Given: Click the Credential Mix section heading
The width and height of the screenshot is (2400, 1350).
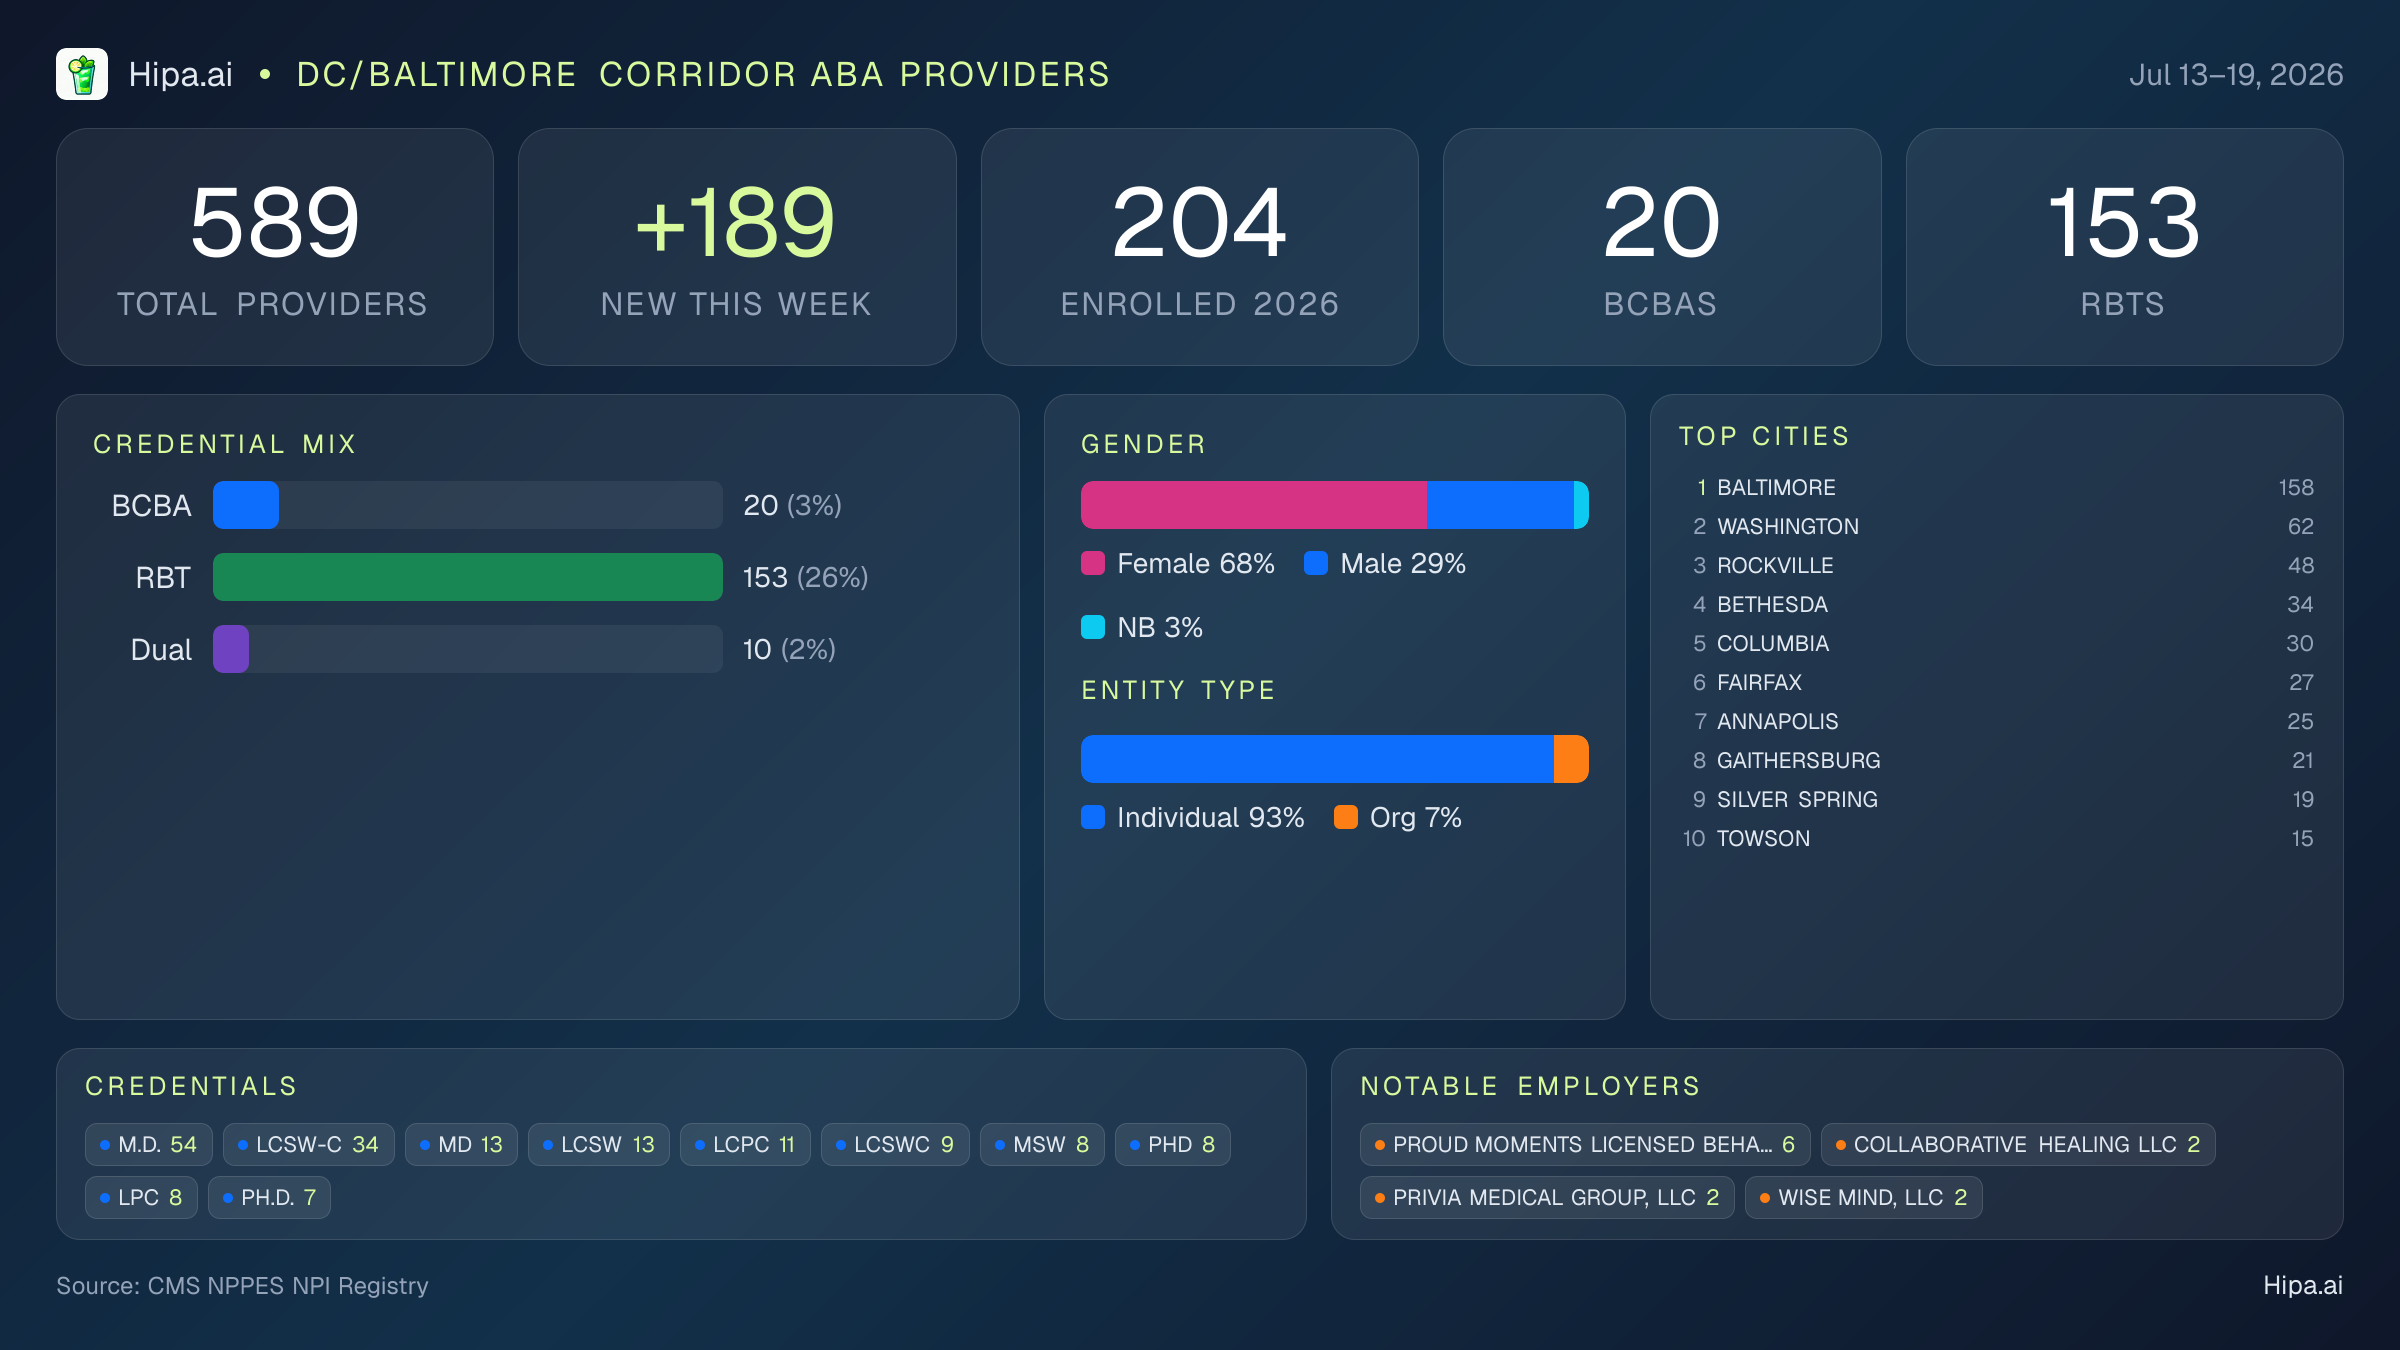Looking at the screenshot, I should pos(225,444).
